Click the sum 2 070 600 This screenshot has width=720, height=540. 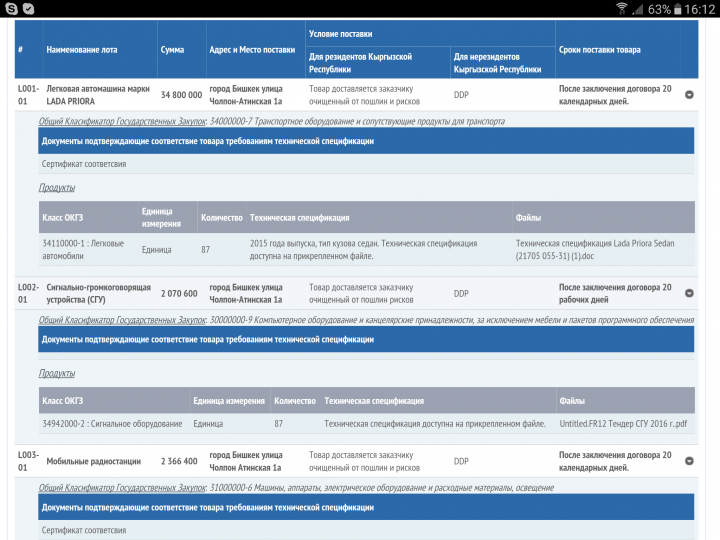179,293
